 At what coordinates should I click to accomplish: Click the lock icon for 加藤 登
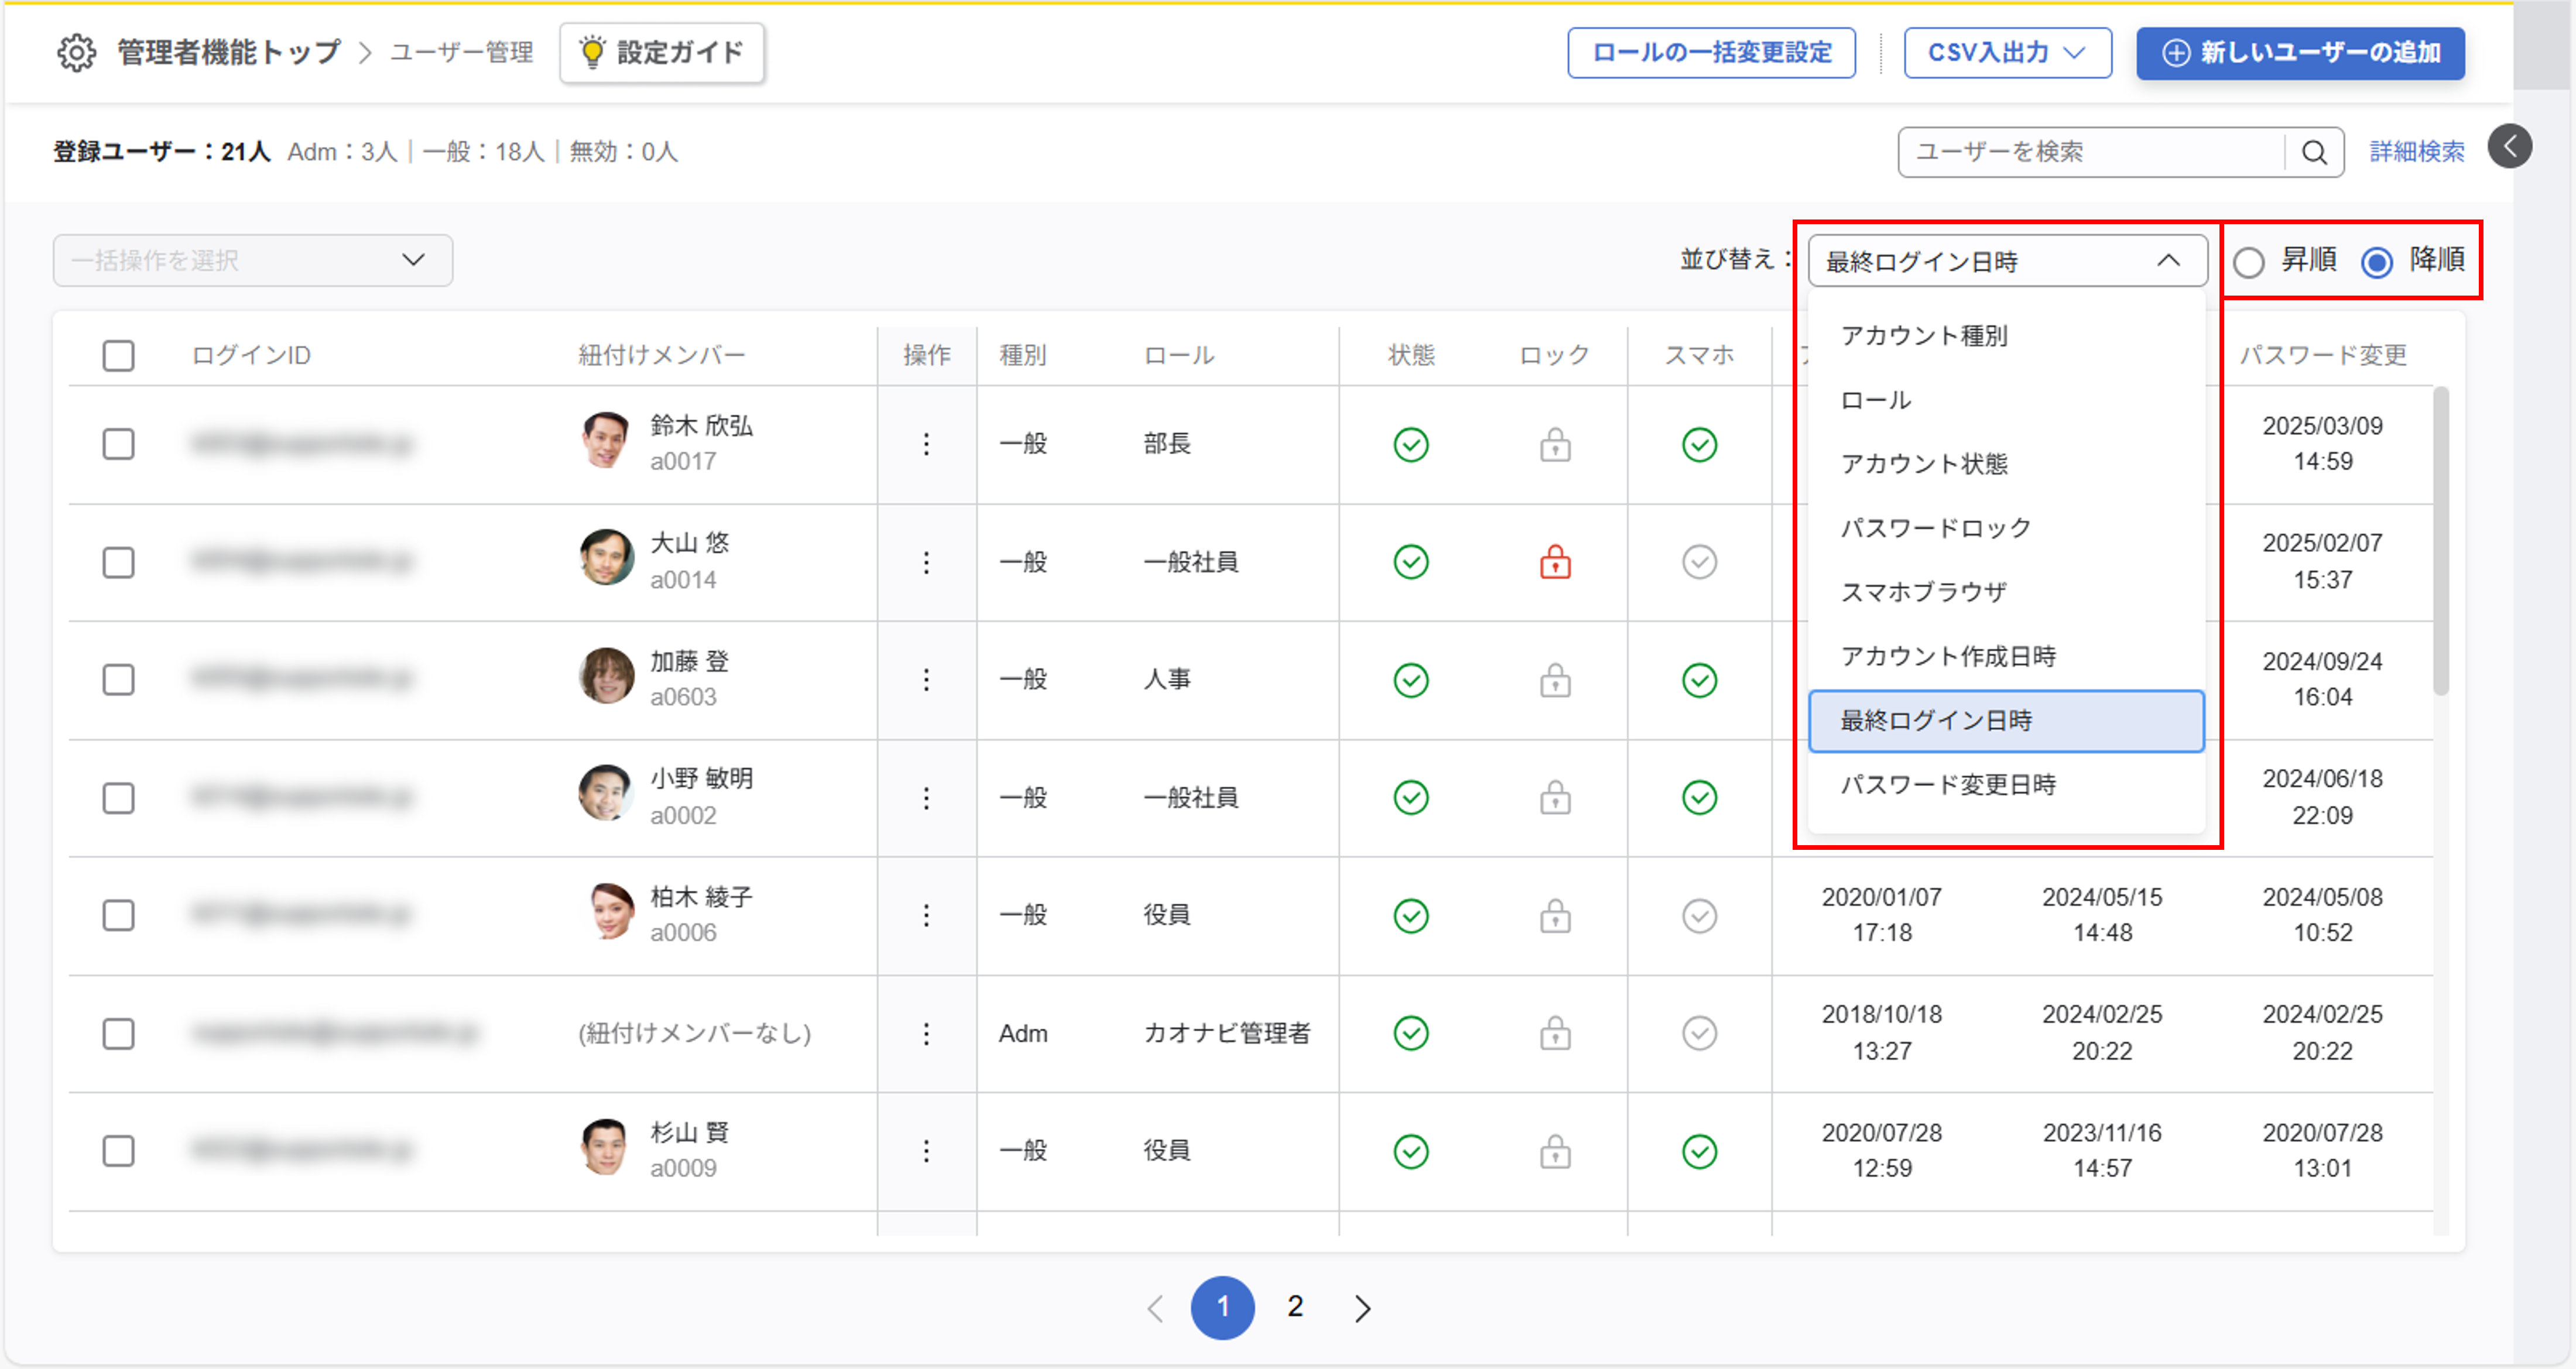pos(1555,680)
